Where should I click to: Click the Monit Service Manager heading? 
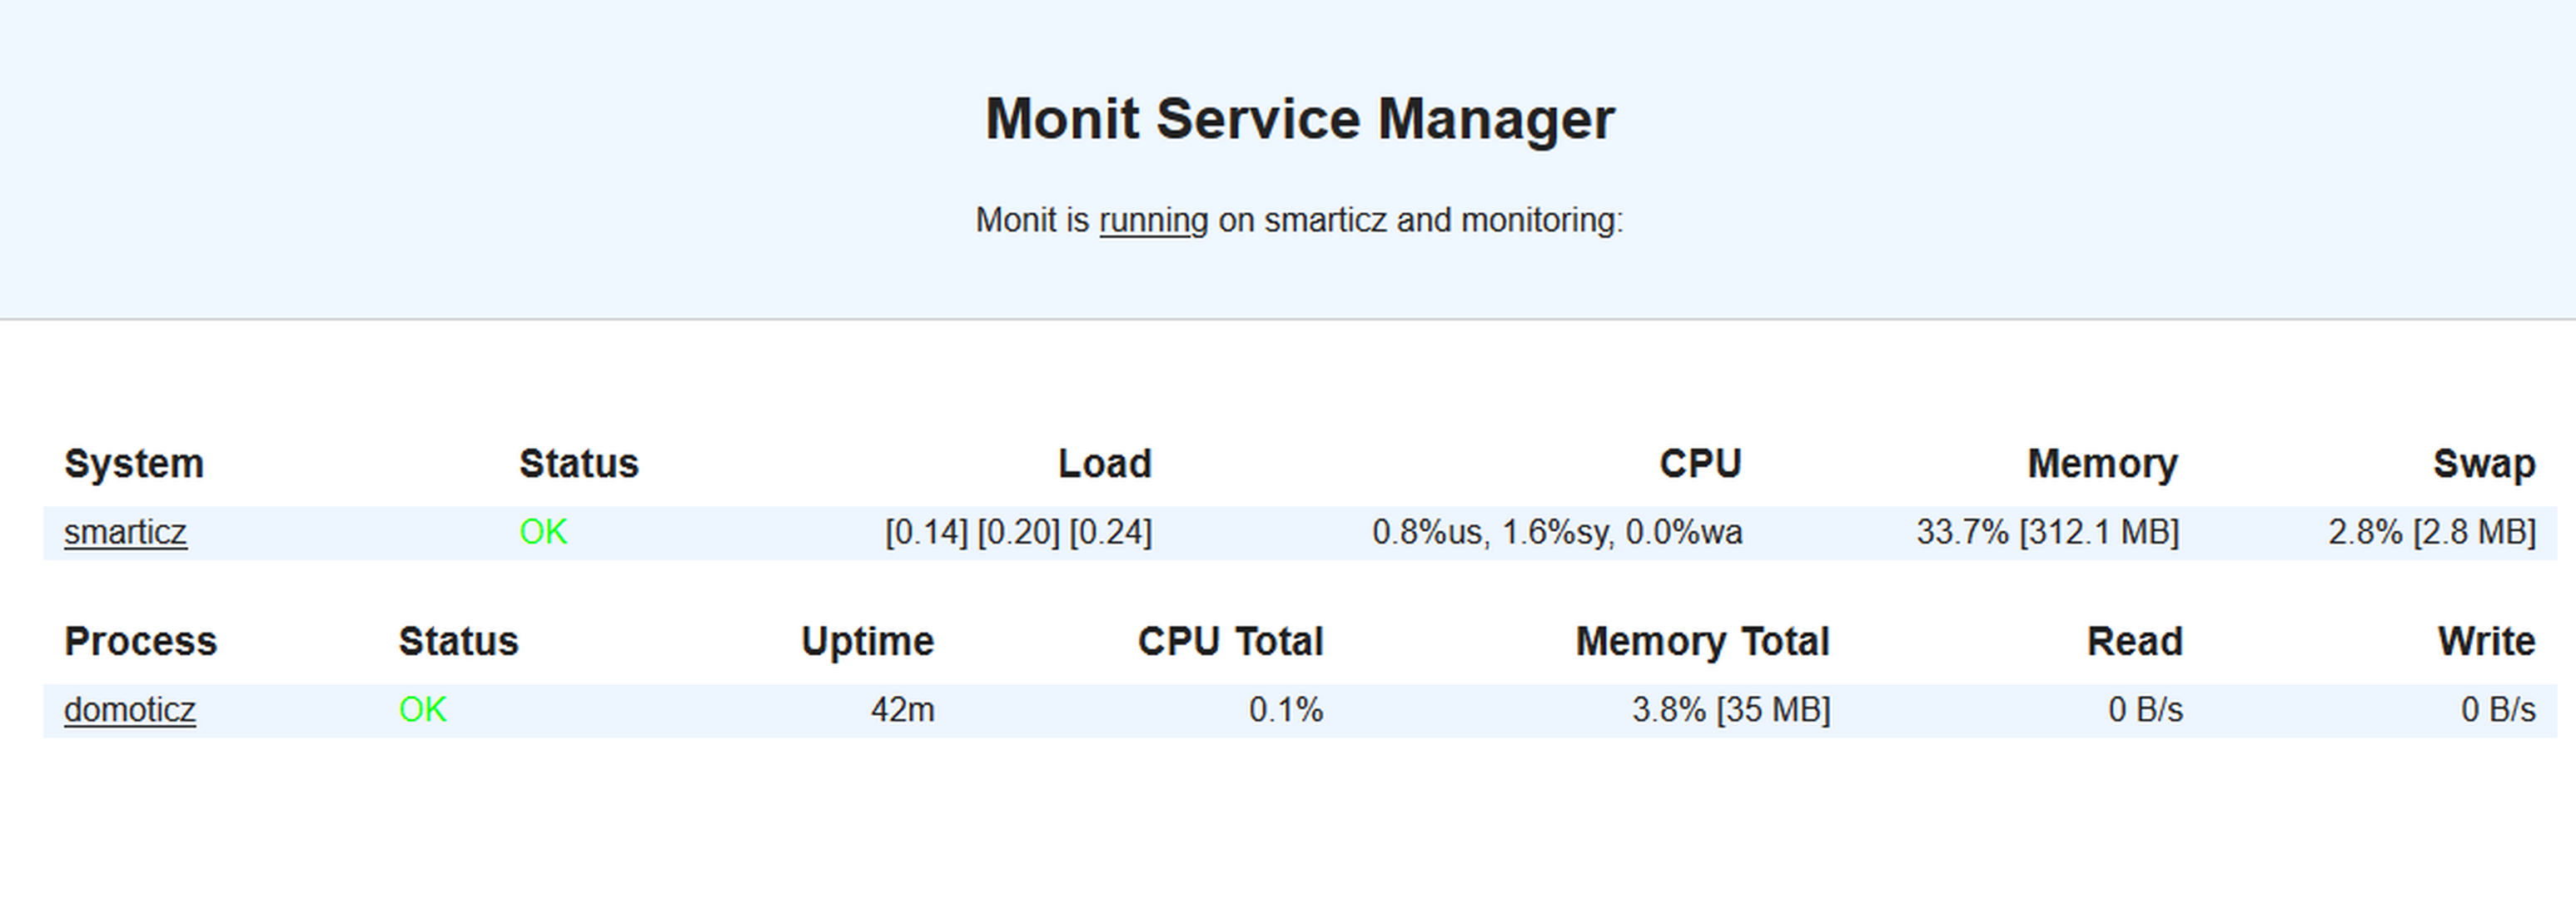[x=1299, y=119]
